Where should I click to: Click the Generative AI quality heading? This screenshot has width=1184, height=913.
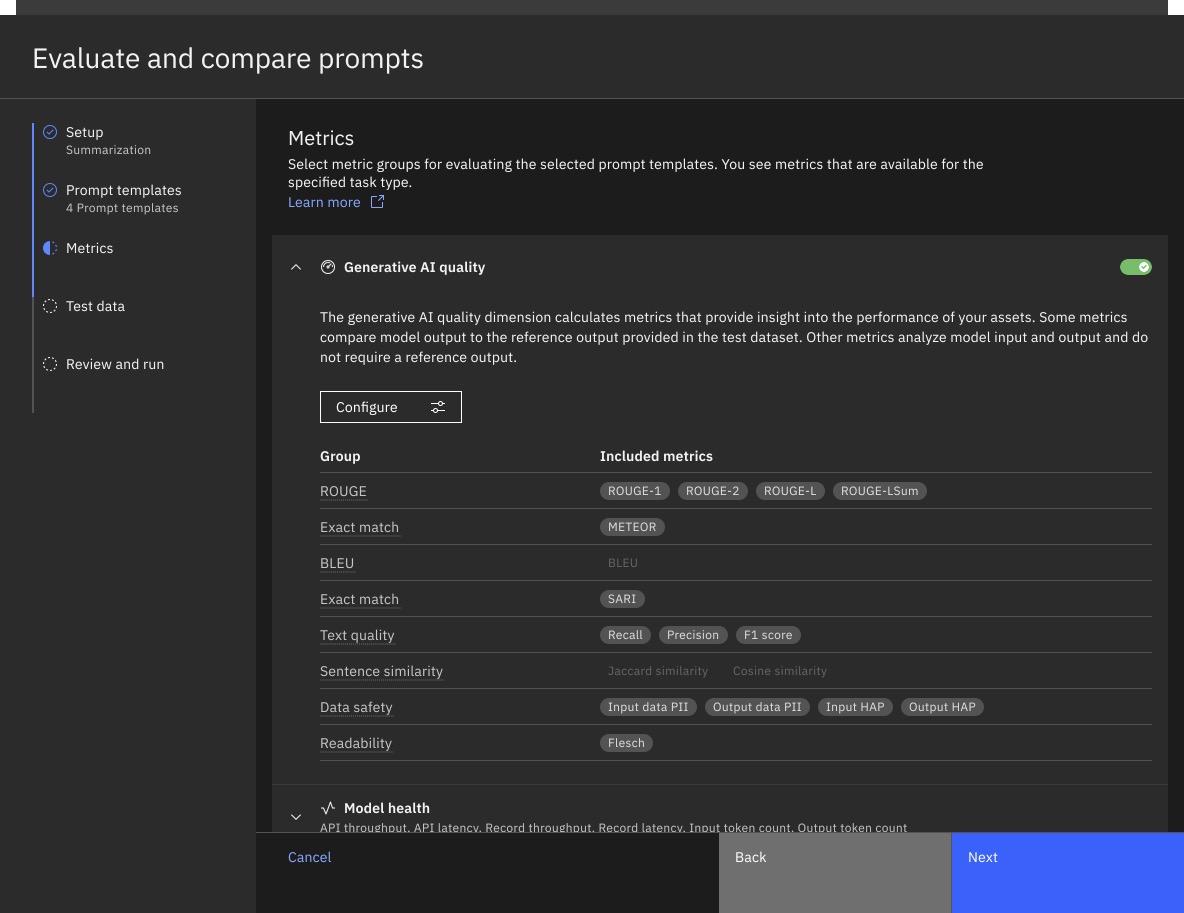[415, 267]
